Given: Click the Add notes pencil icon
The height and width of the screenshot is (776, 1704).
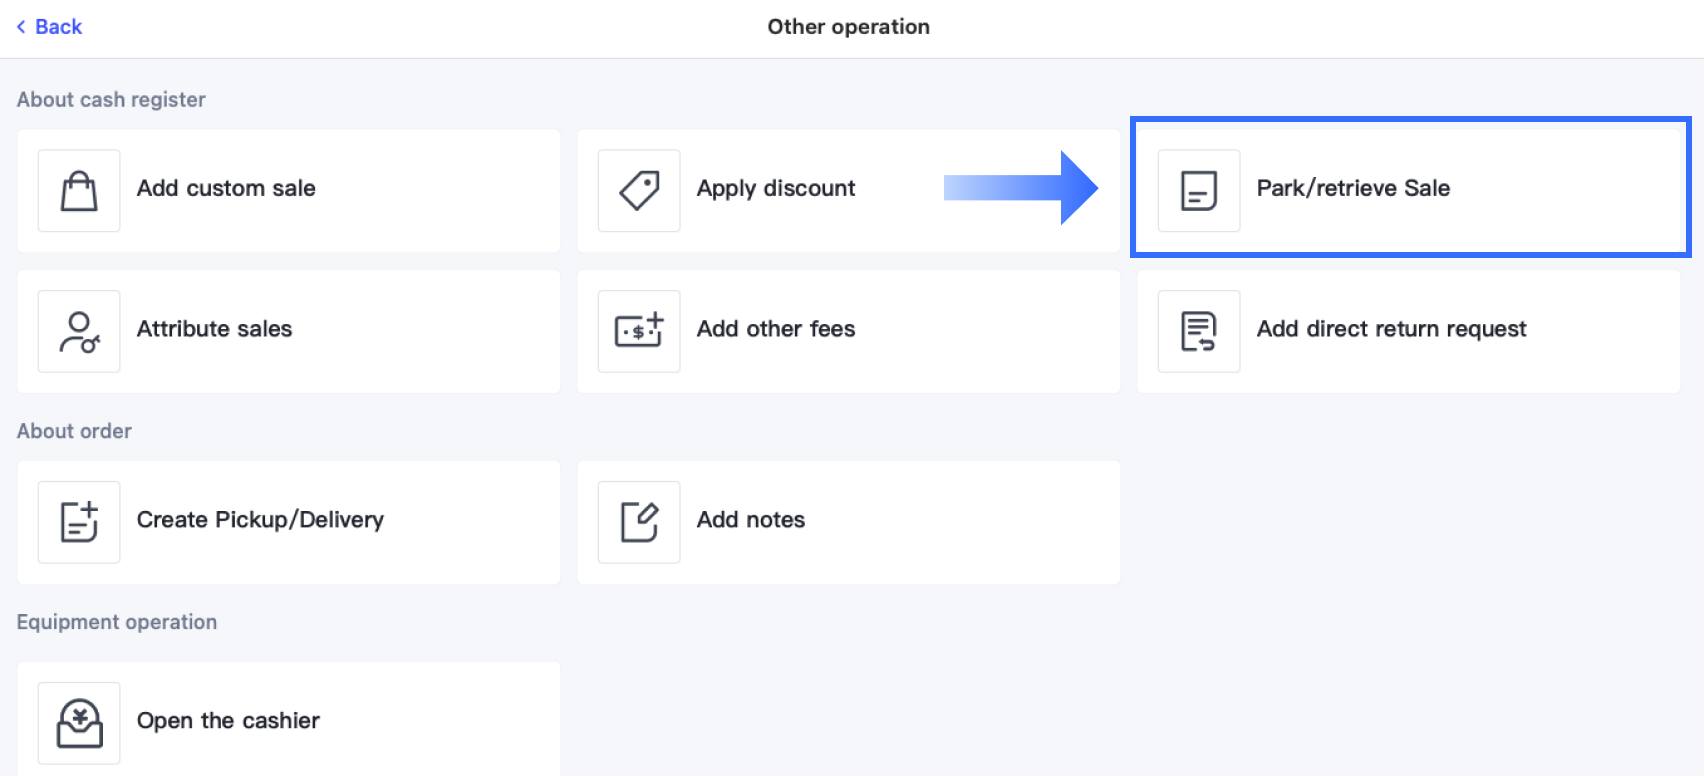Looking at the screenshot, I should click(x=639, y=522).
